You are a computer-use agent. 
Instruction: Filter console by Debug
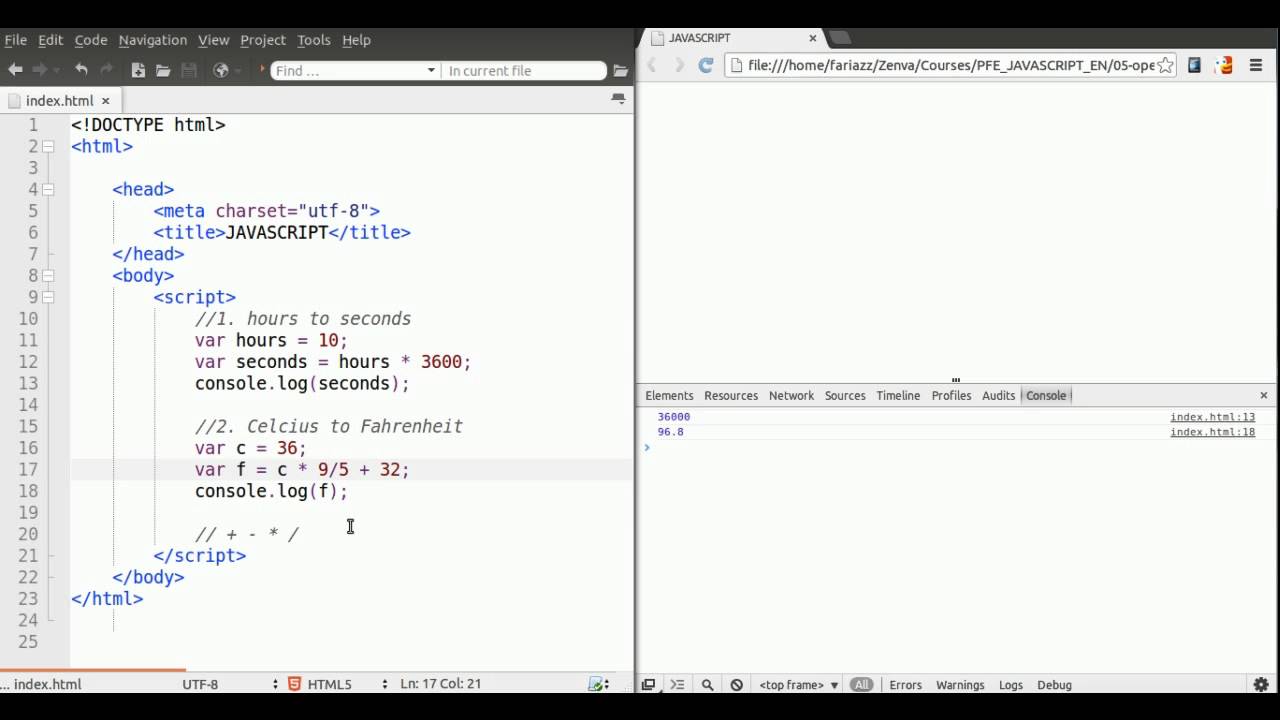pos(1054,685)
